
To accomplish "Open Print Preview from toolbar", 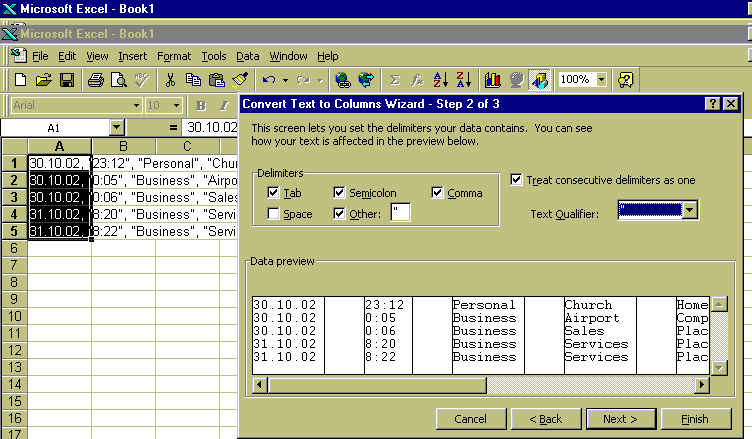I will 118,80.
